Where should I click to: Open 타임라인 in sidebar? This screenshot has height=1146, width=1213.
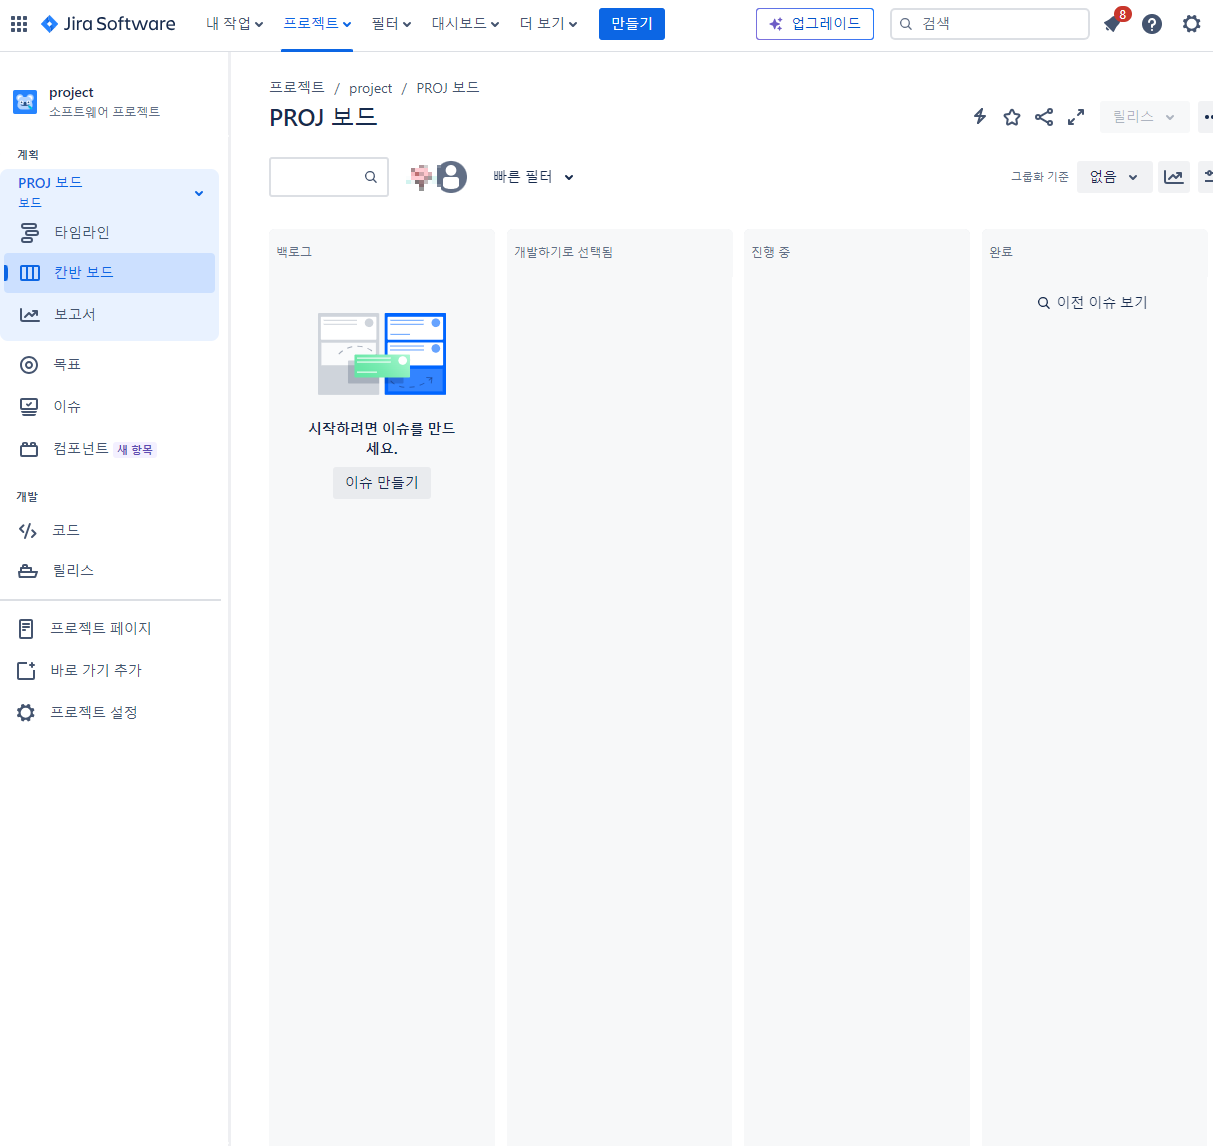pyautogui.click(x=110, y=232)
